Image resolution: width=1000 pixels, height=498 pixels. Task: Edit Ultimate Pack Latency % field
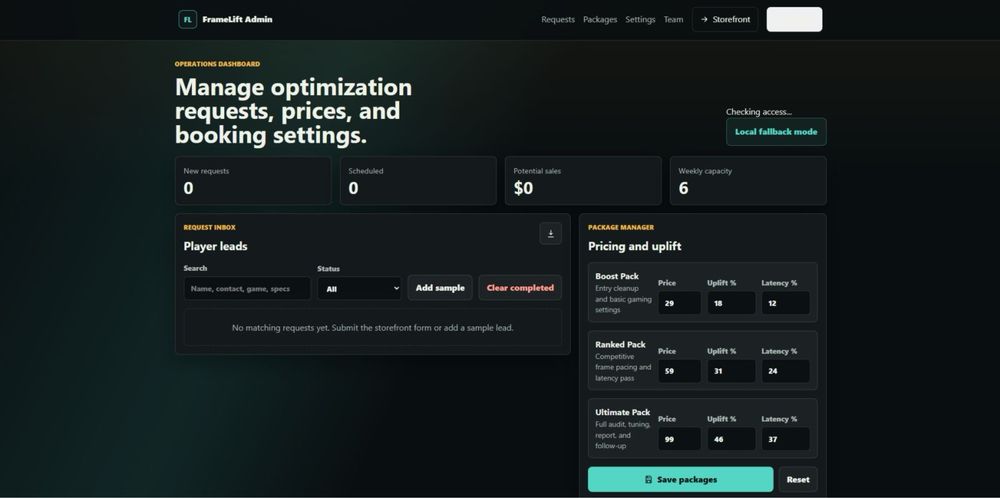pos(786,439)
